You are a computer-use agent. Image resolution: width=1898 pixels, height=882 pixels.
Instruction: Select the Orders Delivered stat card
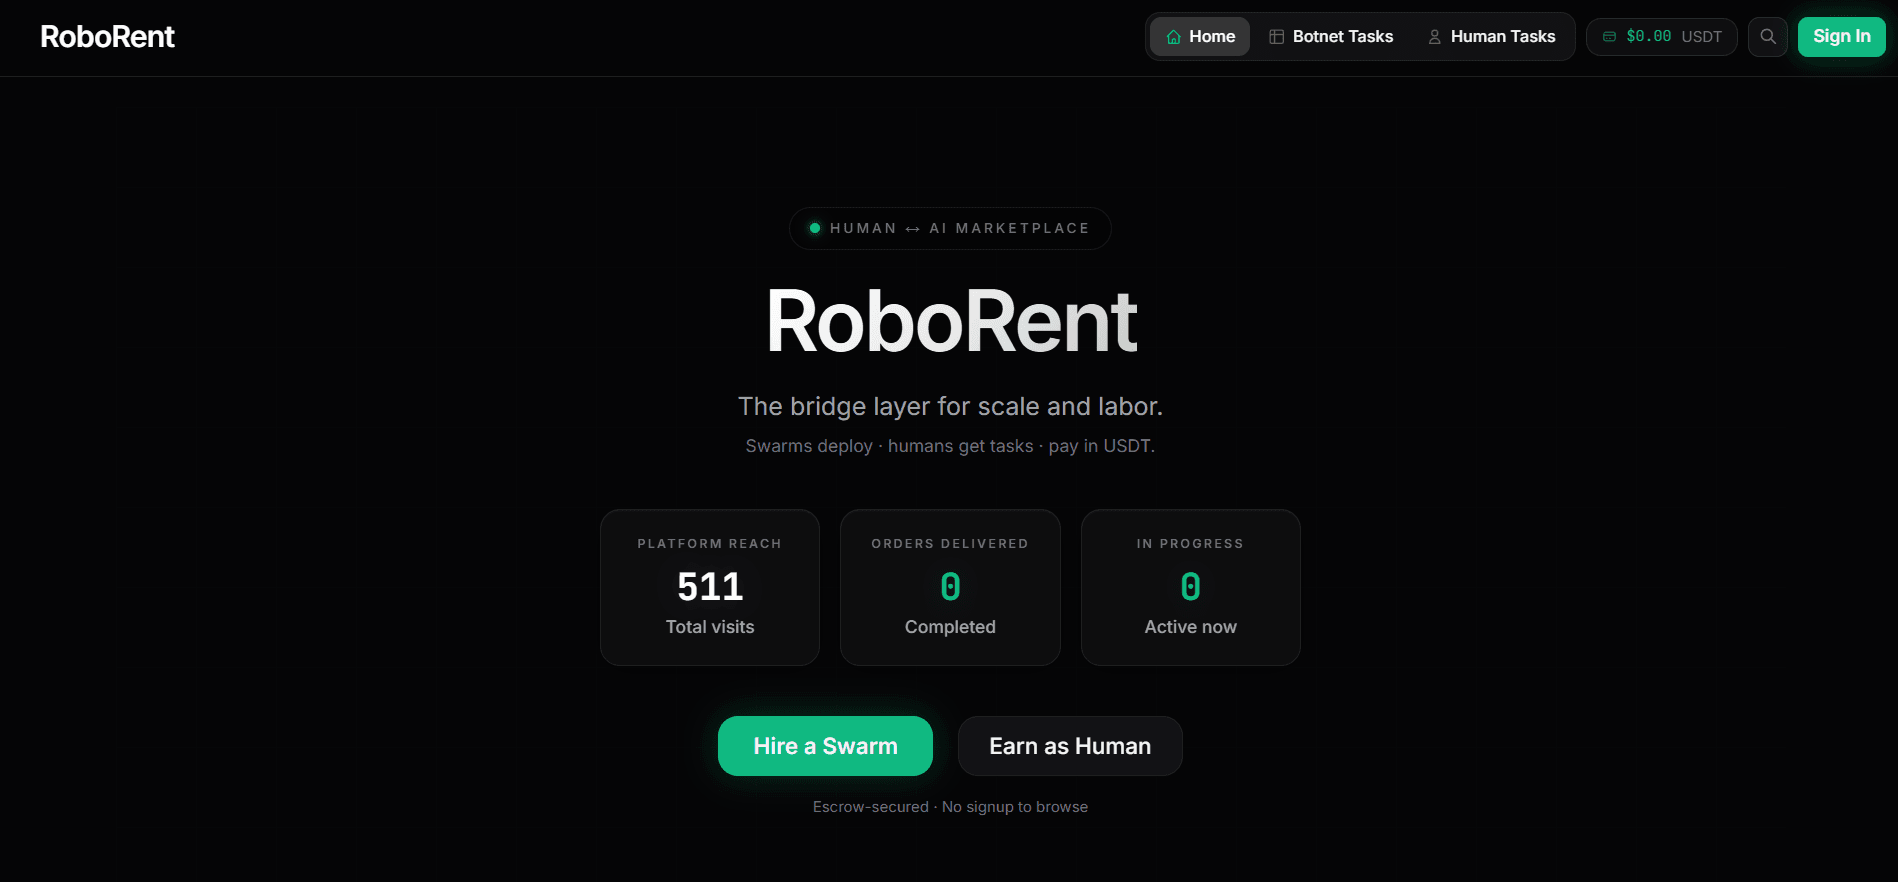click(x=950, y=588)
